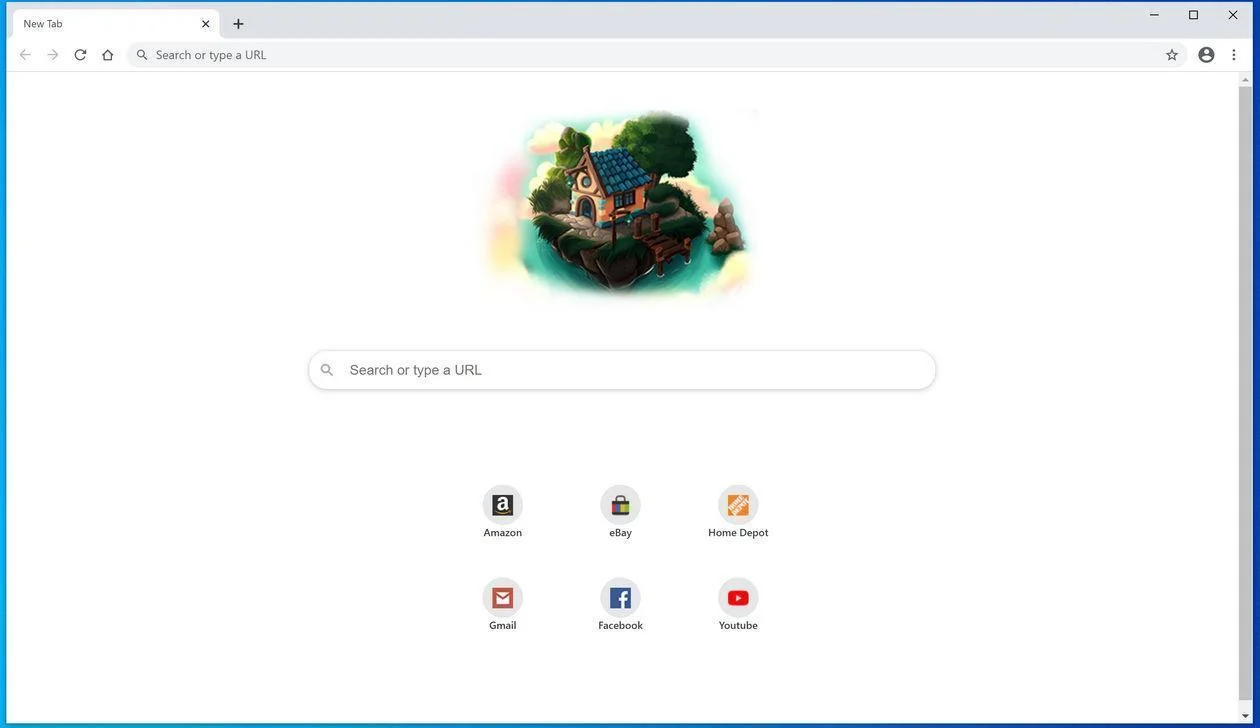The image size is (1260, 728).
Task: Minimize the browser window
Action: [x=1154, y=15]
